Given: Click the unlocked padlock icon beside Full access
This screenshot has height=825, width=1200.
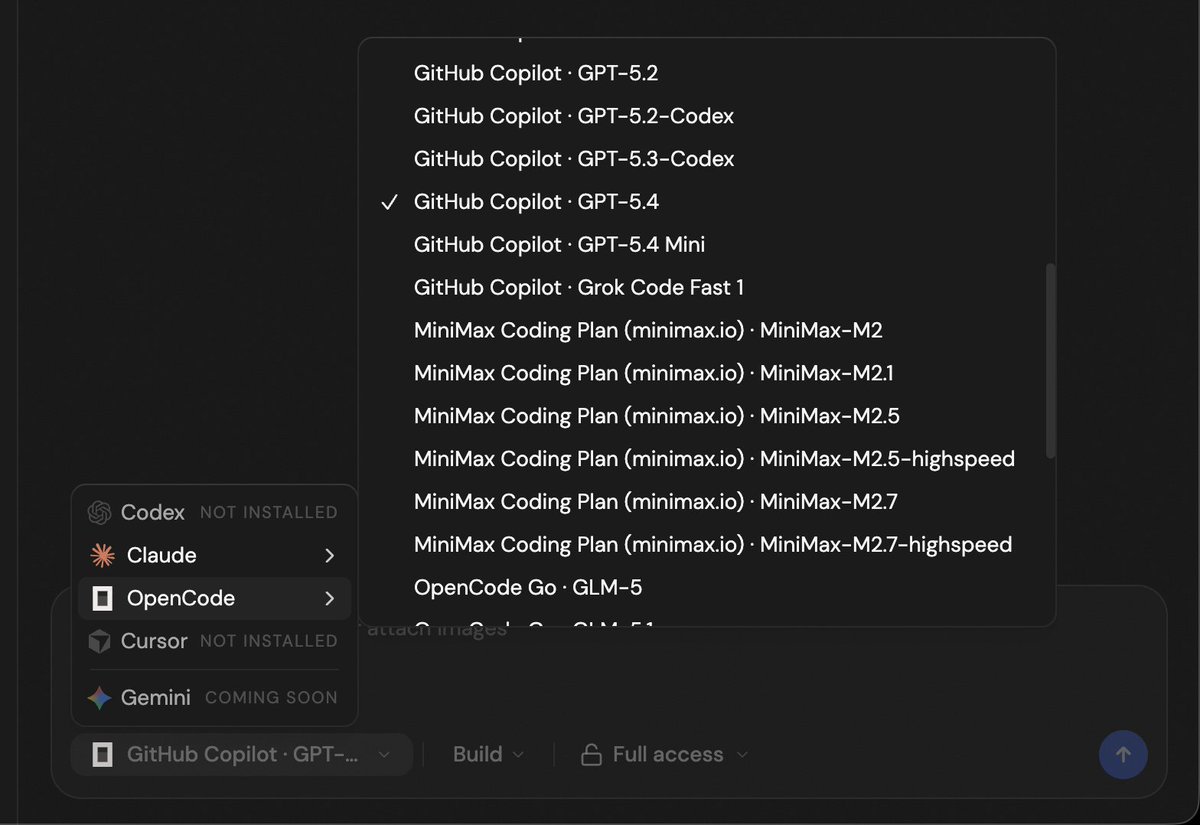Looking at the screenshot, I should coord(592,754).
